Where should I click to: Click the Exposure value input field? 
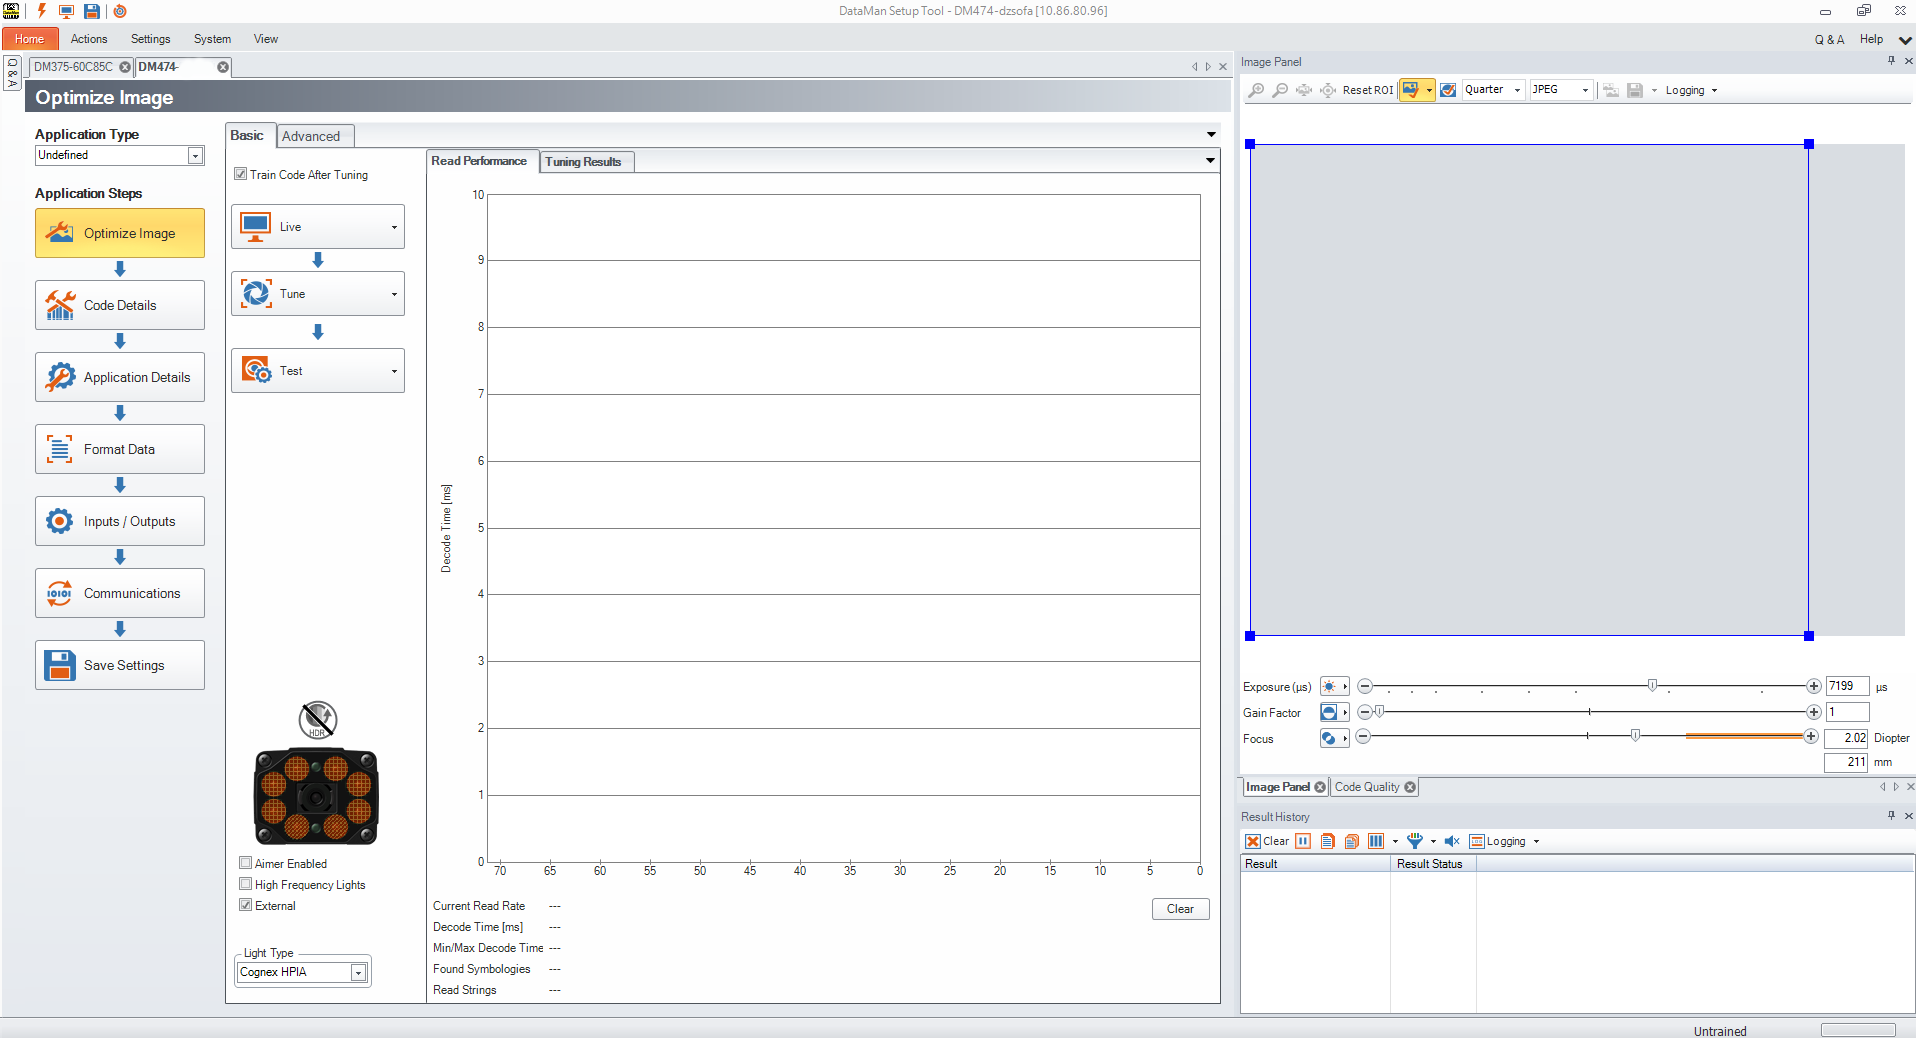1845,686
